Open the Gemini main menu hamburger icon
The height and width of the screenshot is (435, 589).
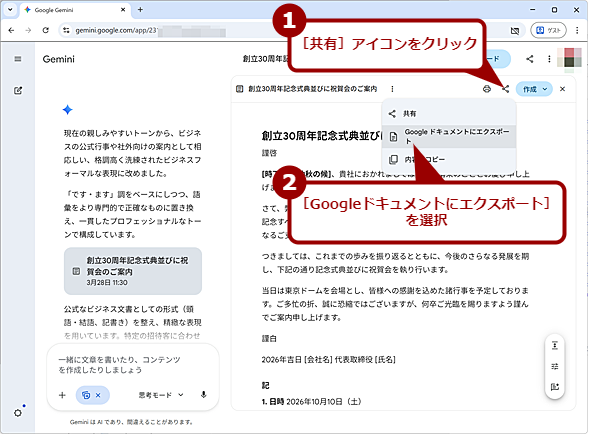(x=18, y=59)
